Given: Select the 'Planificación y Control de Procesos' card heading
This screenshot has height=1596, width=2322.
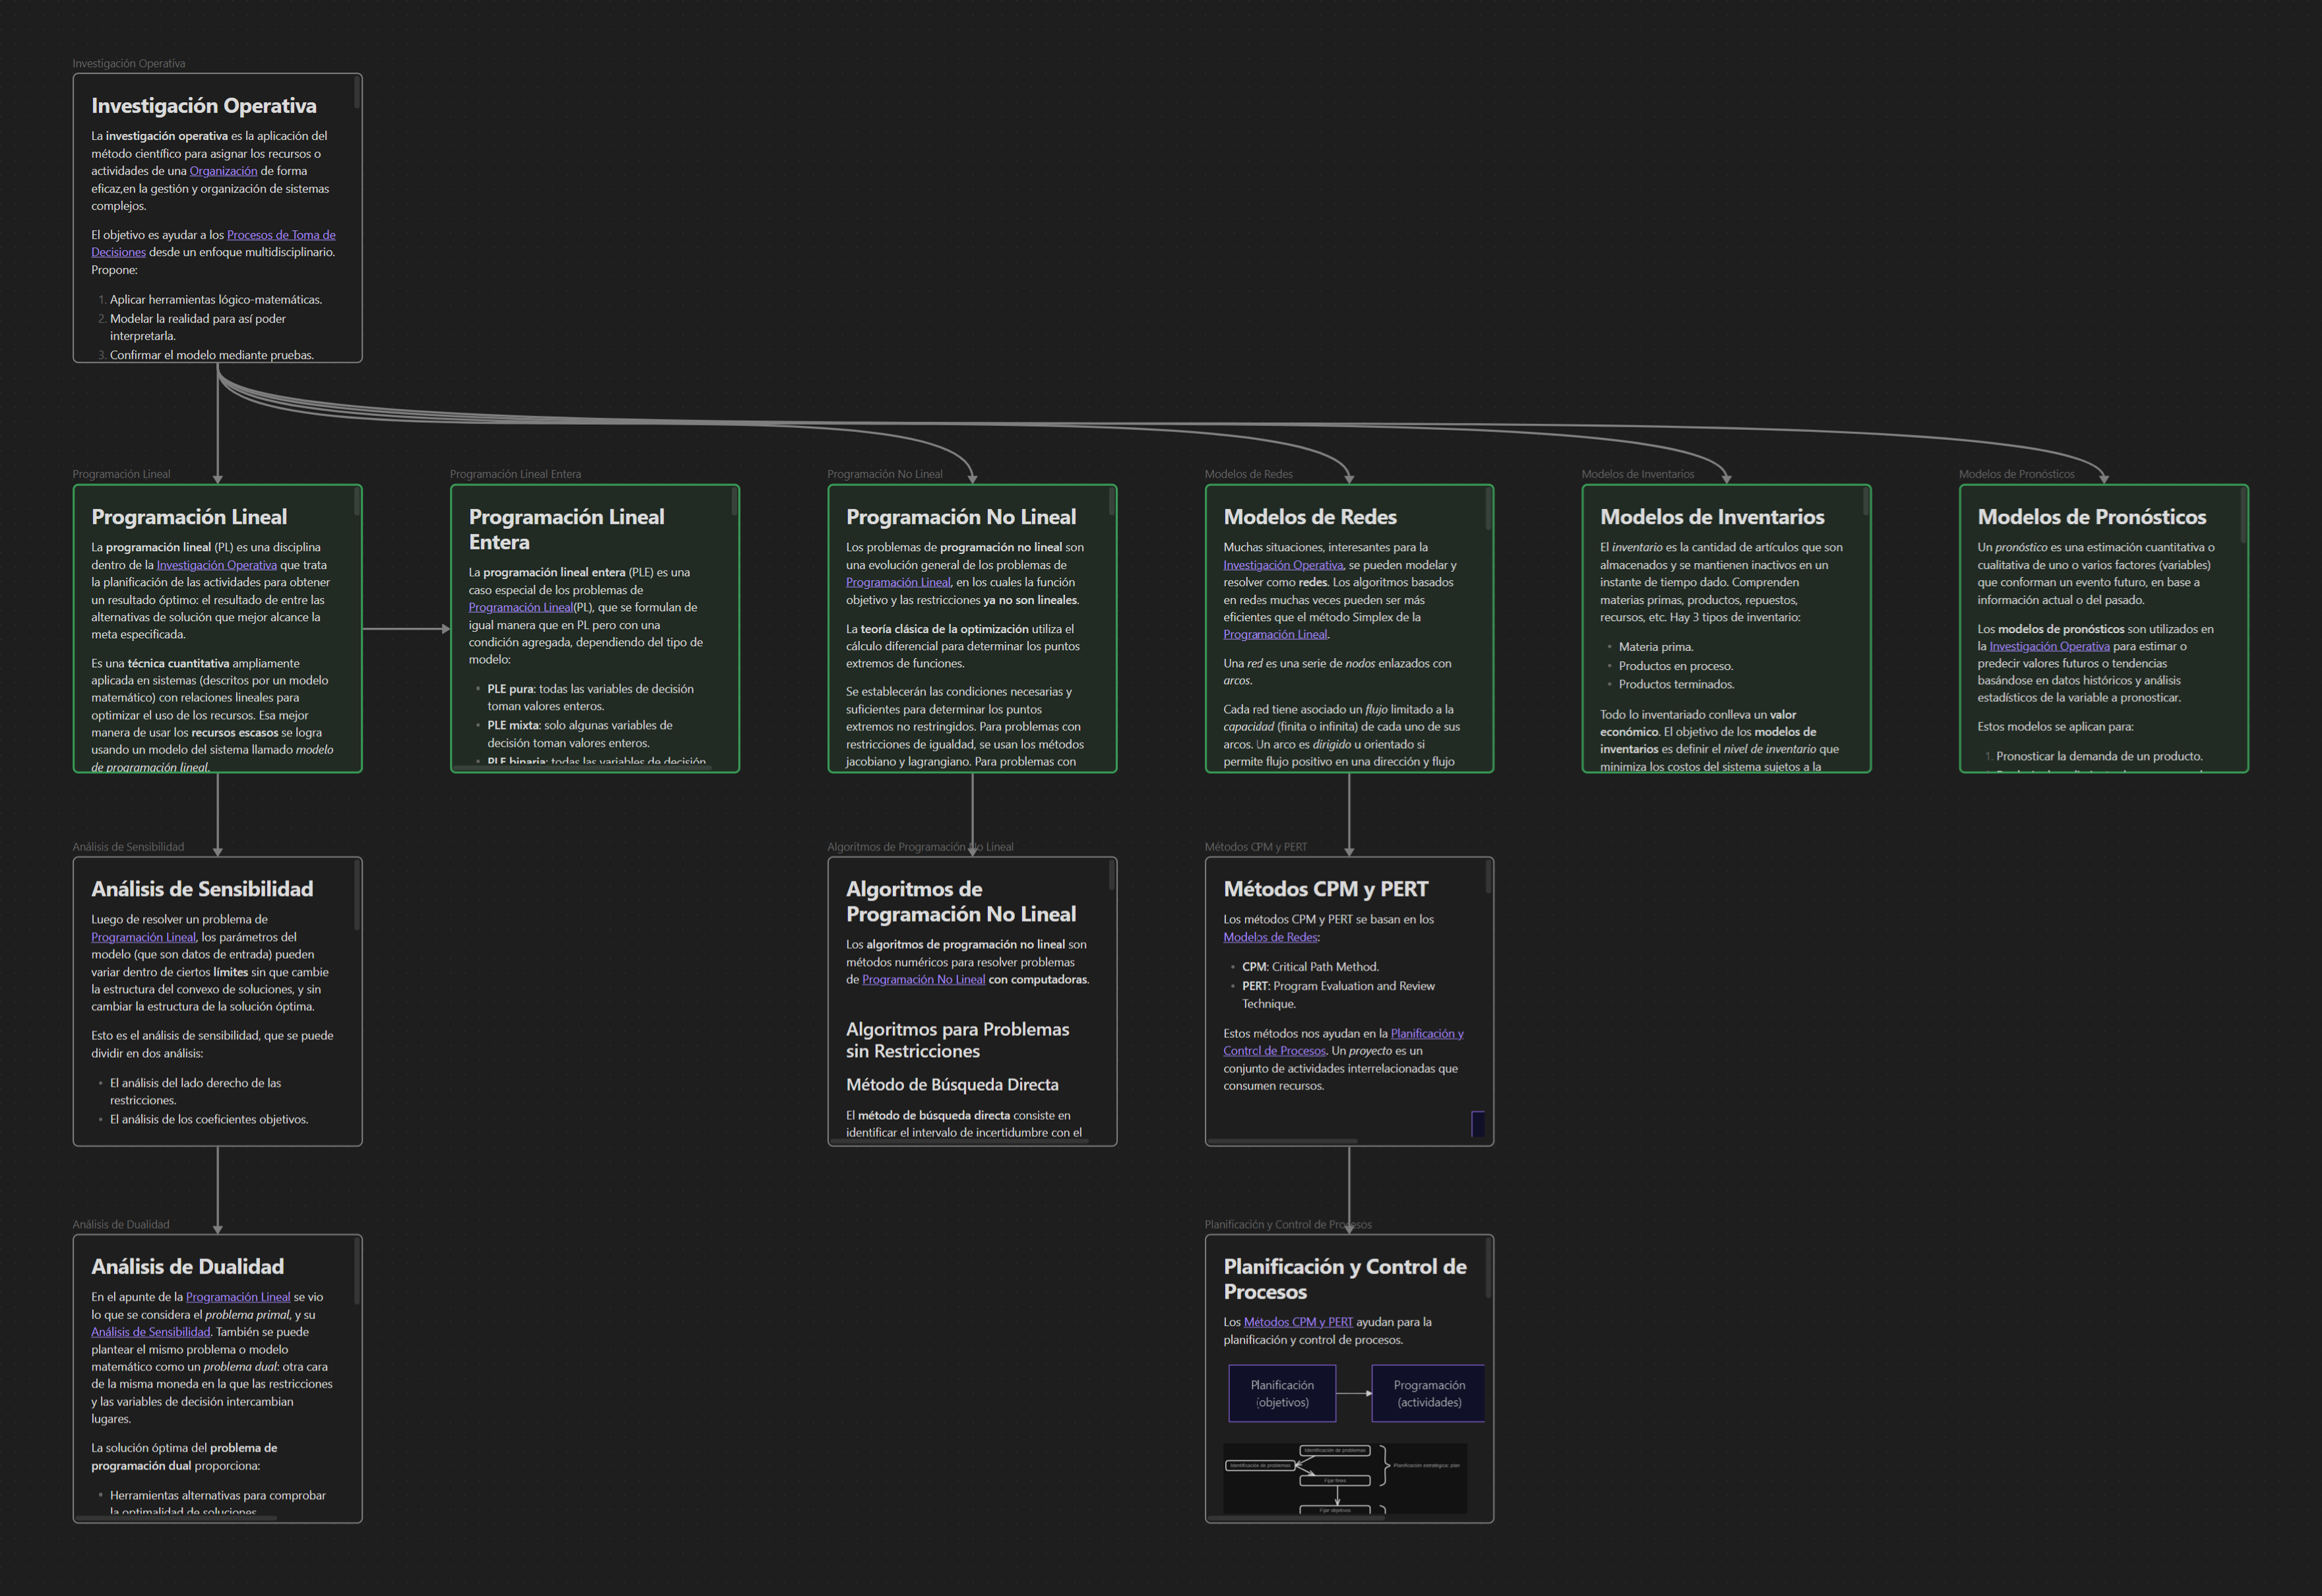Looking at the screenshot, I should 1345,1279.
